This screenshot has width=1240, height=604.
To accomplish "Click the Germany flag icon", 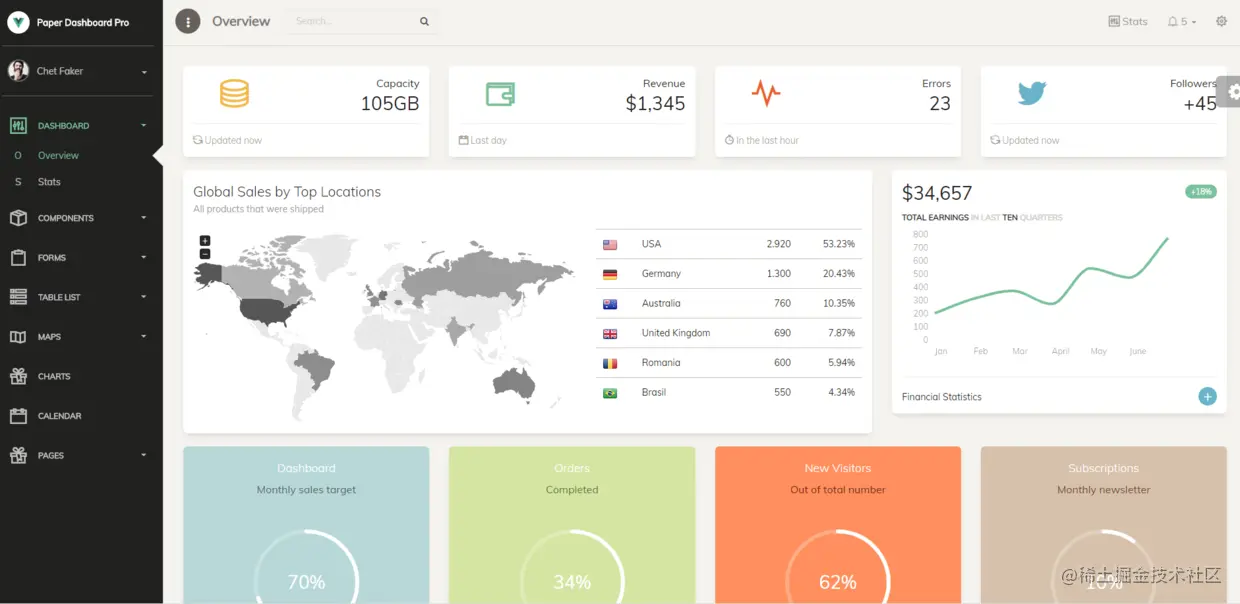I will tap(610, 274).
